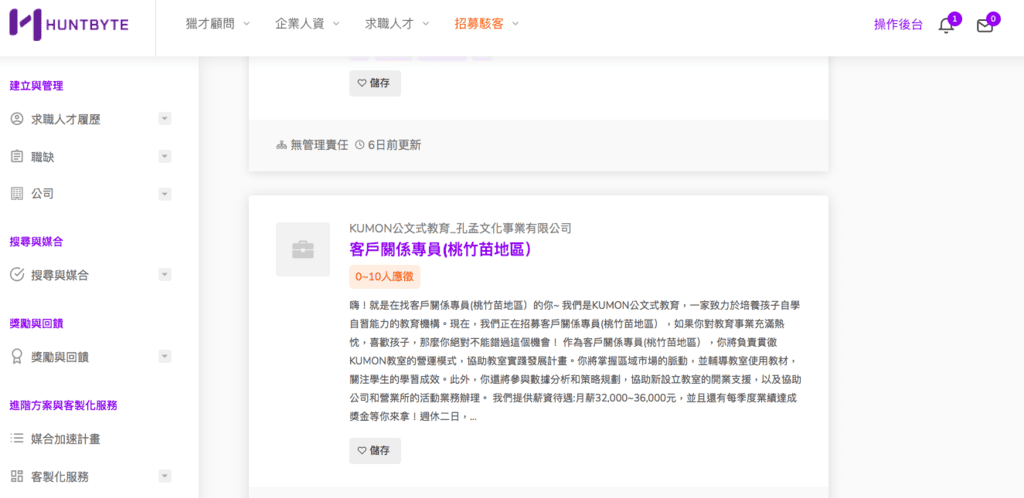
Task: Click the 公司 building icon
Action: coord(17,194)
